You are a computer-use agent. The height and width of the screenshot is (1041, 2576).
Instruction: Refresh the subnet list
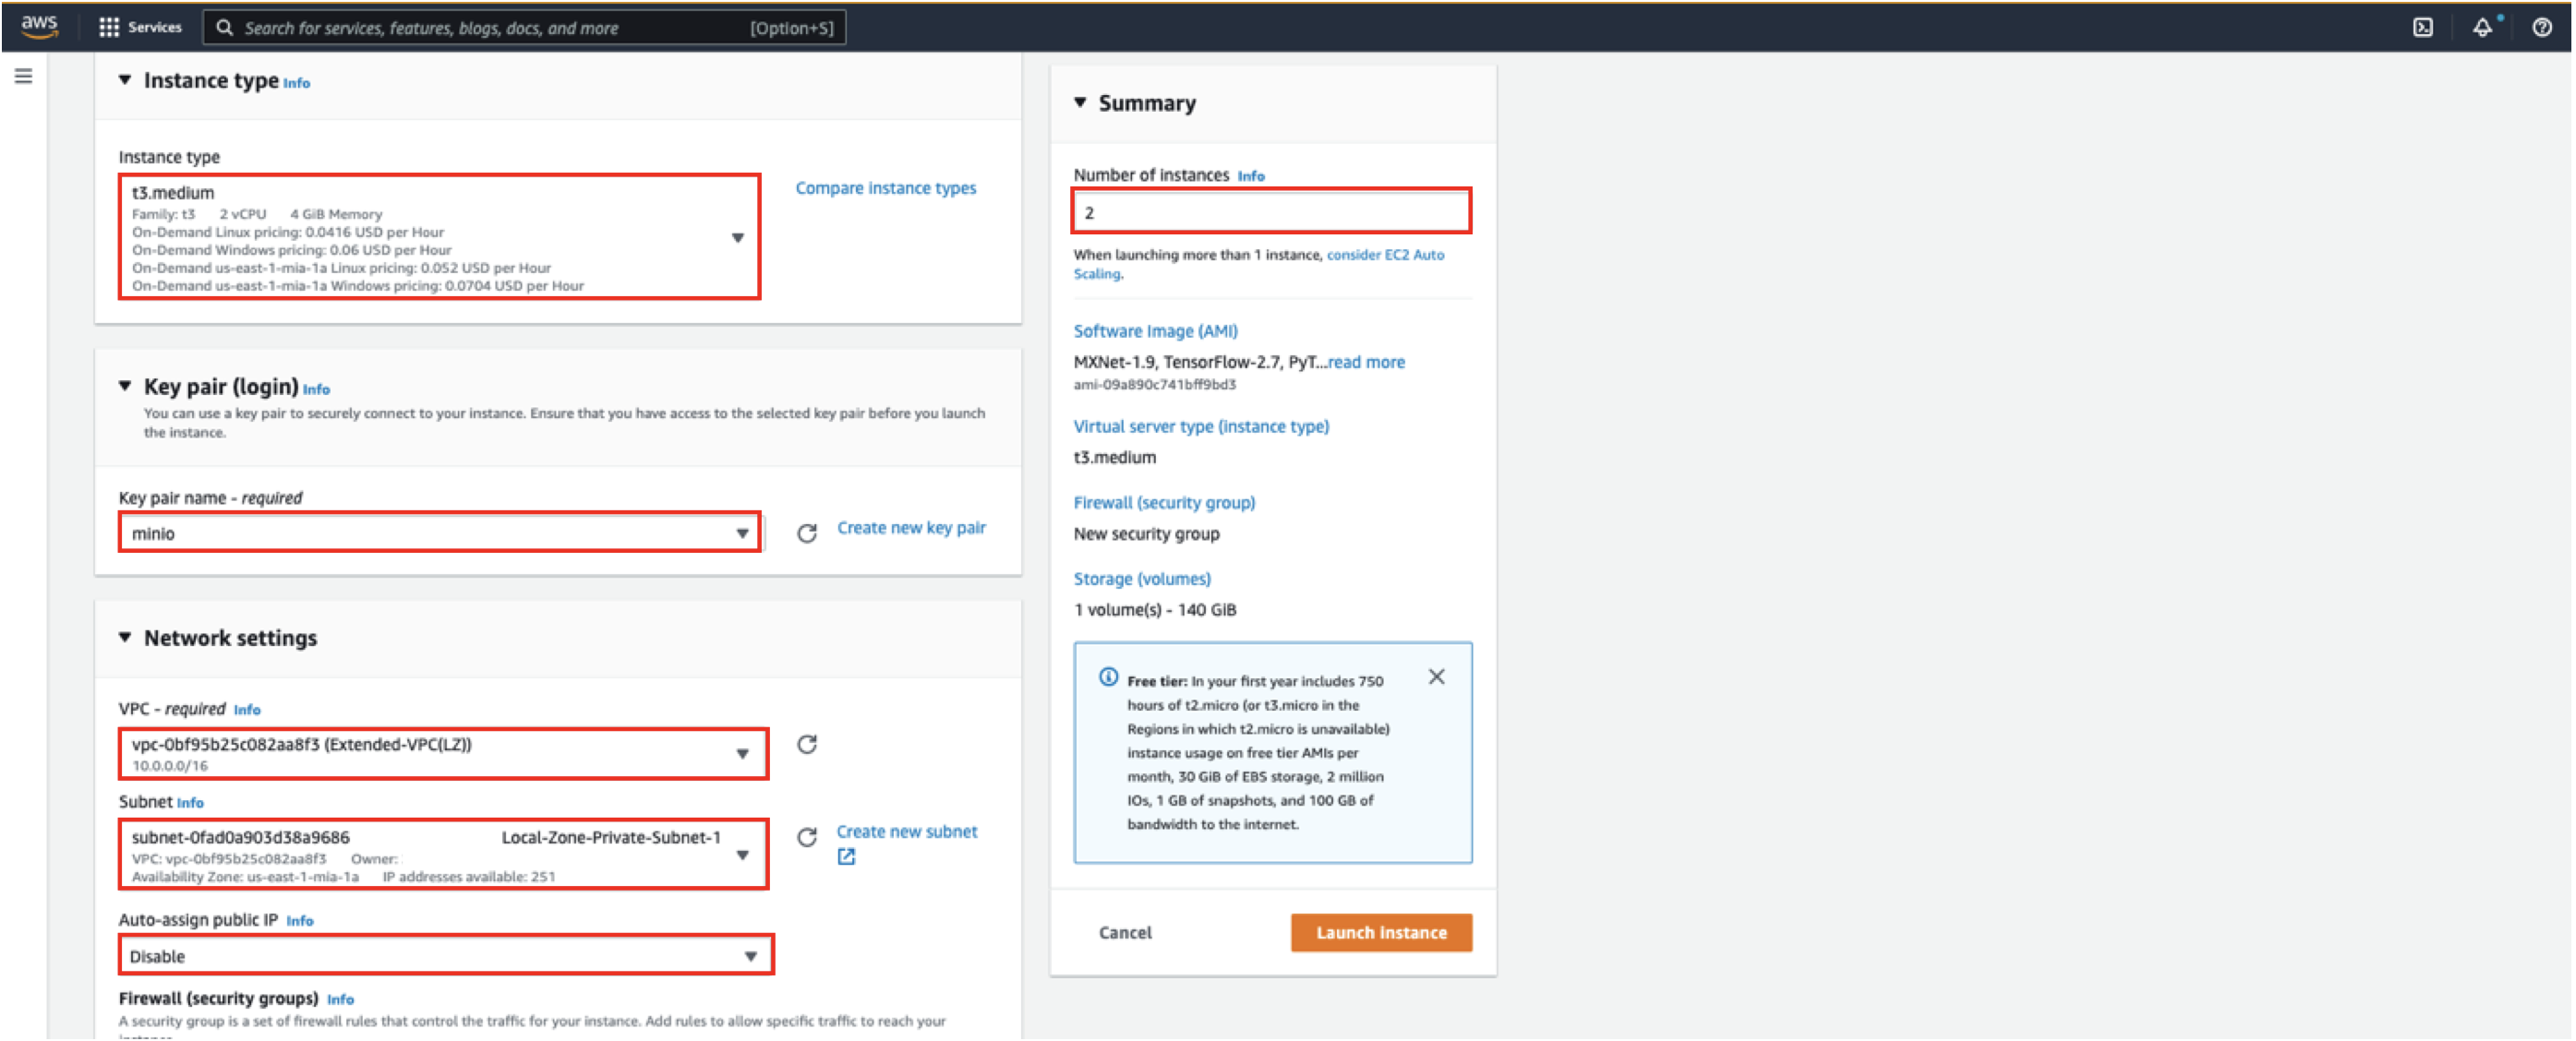(x=807, y=837)
